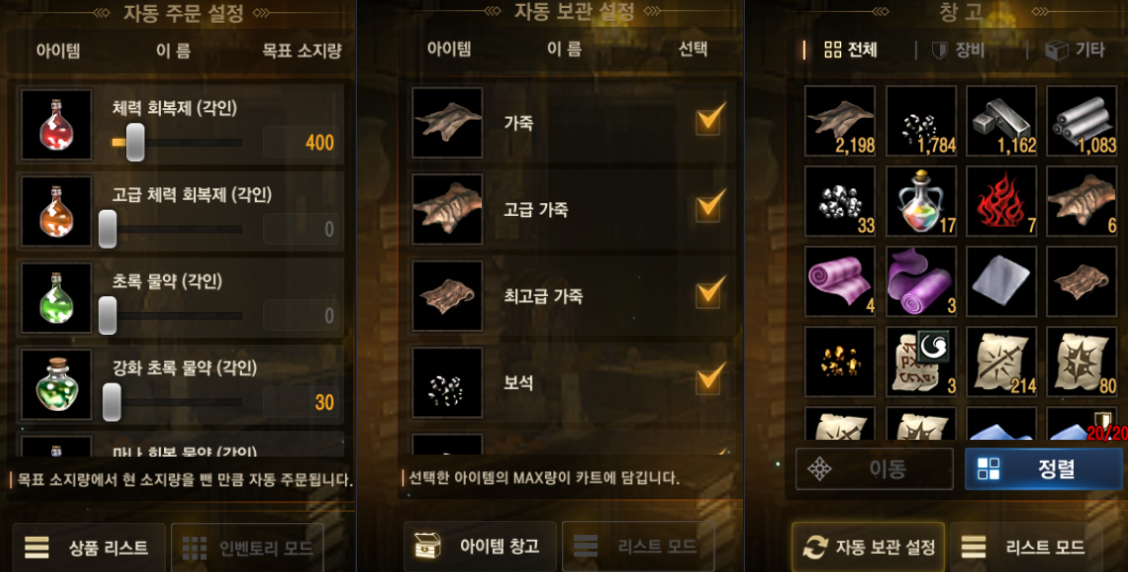Open the 자동 보관 설정 button
Image resolution: width=1128 pixels, height=572 pixels.
coord(868,547)
